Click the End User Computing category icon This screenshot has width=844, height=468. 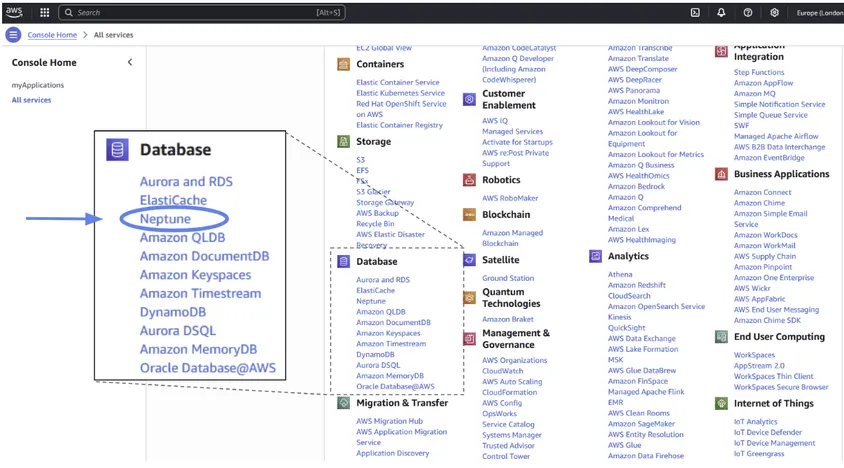point(721,337)
